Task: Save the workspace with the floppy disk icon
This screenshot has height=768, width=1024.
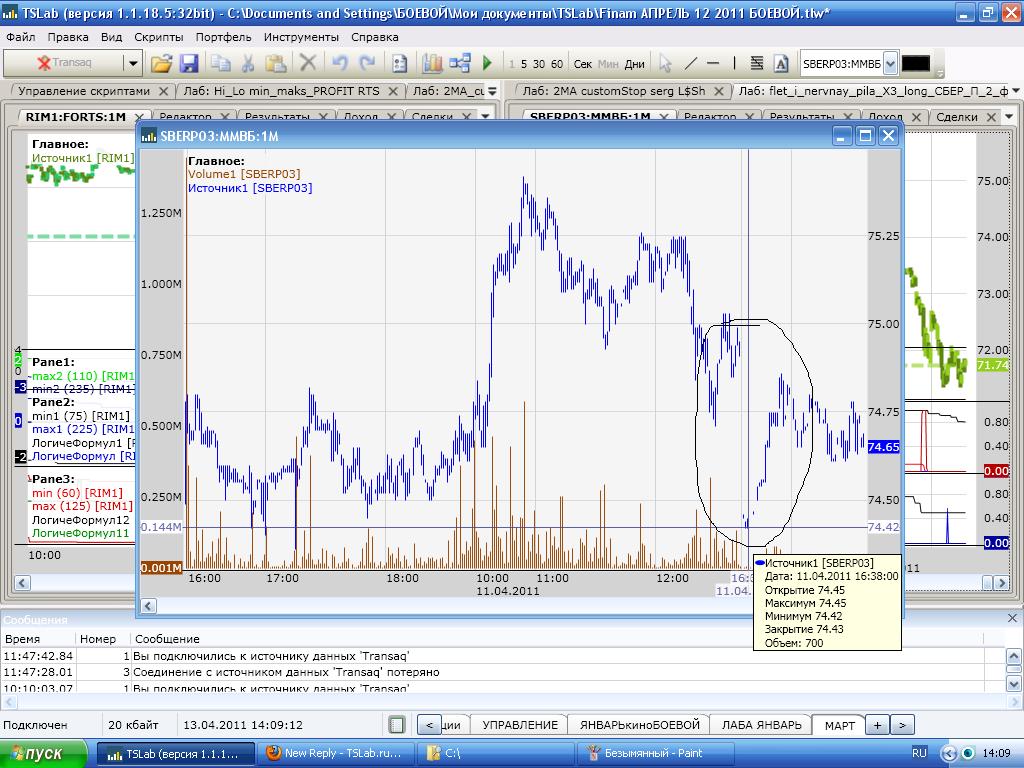Action: point(188,63)
